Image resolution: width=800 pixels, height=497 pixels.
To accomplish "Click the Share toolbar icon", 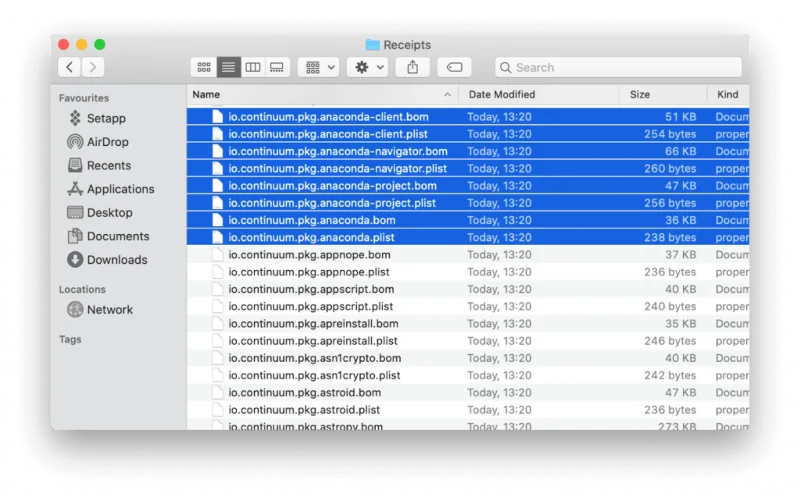I will click(413, 67).
